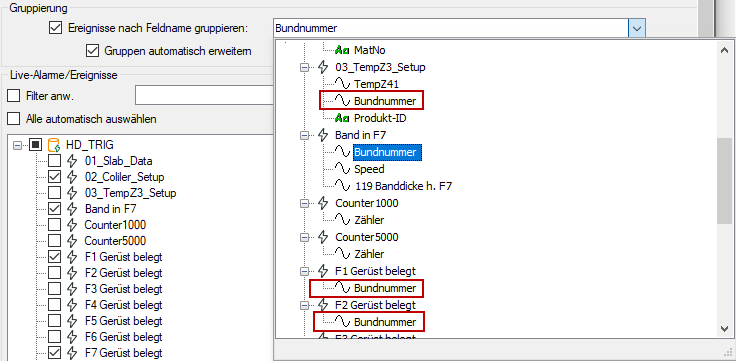The image size is (736, 361).
Task: Click the F5 Gerüst belegt label in left tree
Action: pyautogui.click(x=123, y=321)
